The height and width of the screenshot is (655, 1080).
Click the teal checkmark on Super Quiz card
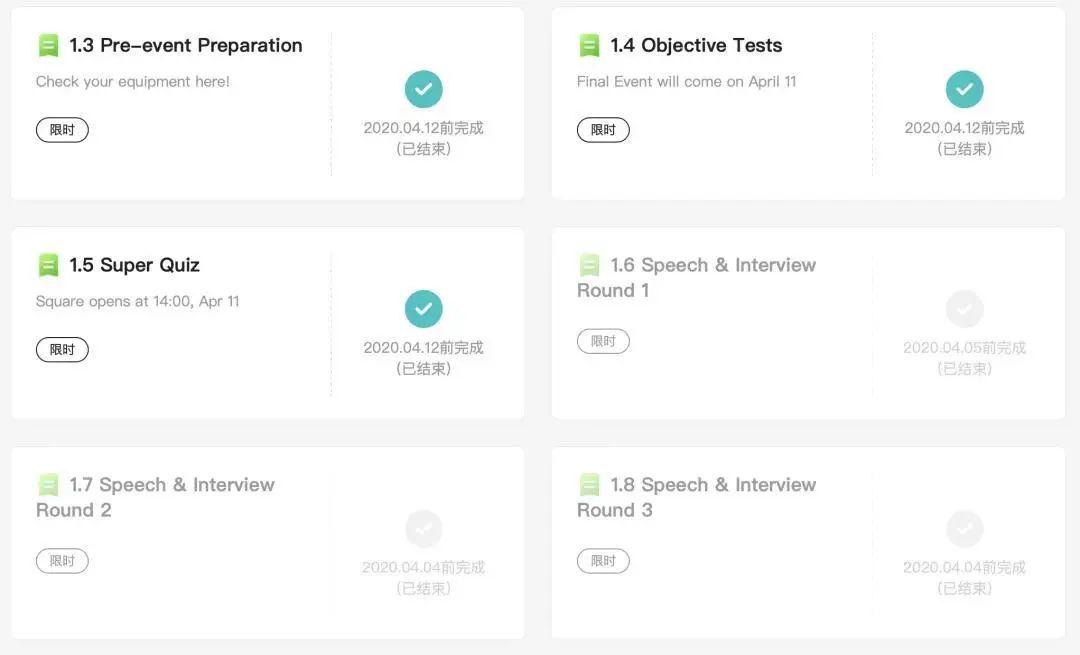pyautogui.click(x=424, y=309)
